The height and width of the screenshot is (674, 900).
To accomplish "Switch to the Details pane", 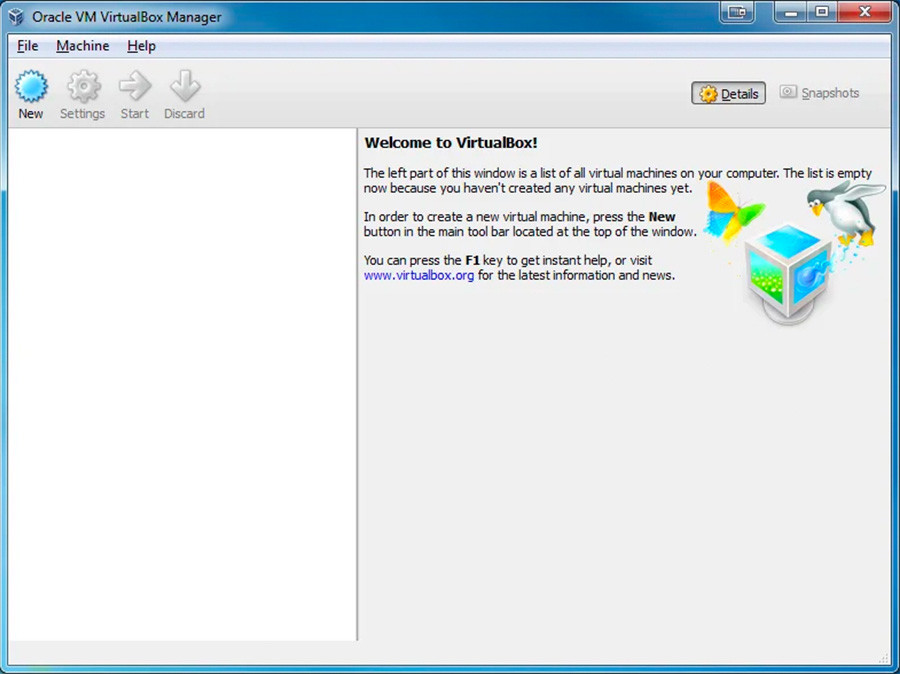I will [x=728, y=93].
